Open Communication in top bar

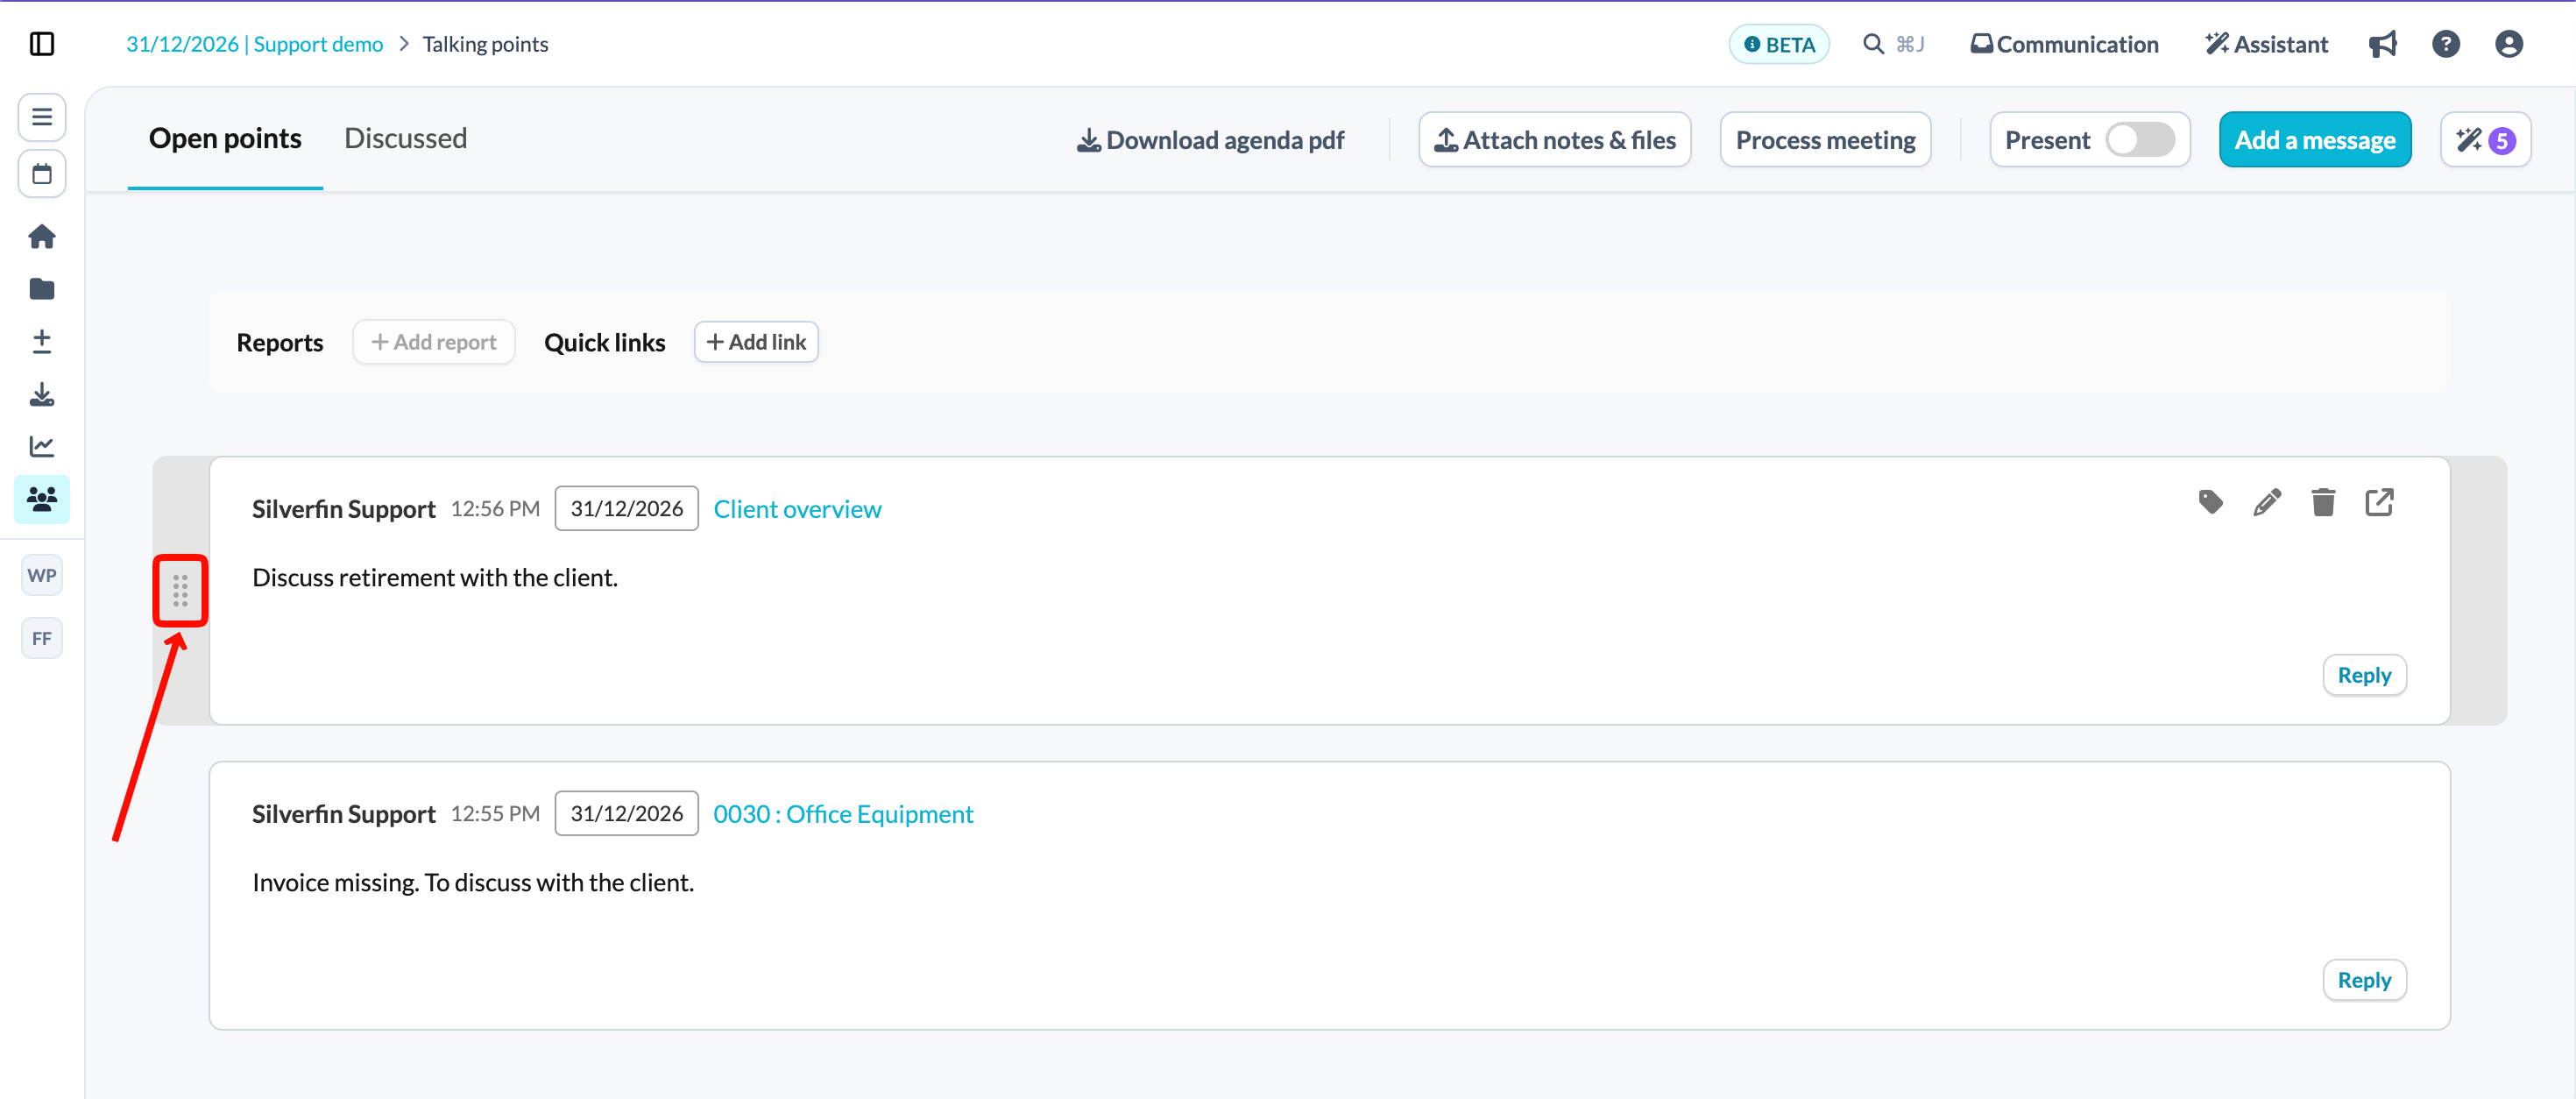point(2064,44)
